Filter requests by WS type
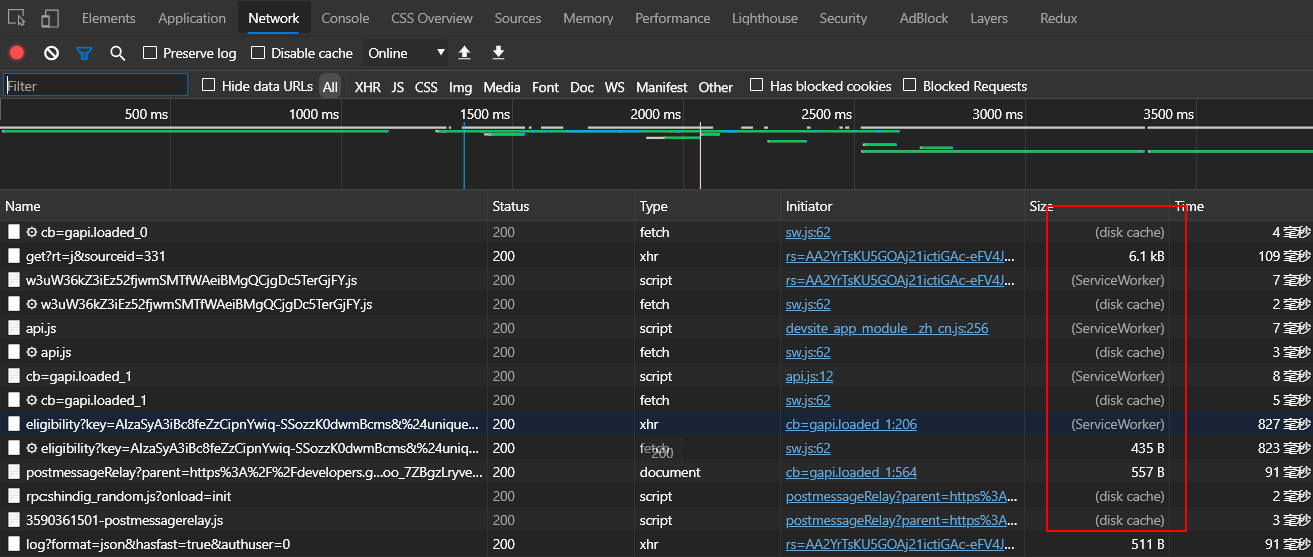 (615, 87)
